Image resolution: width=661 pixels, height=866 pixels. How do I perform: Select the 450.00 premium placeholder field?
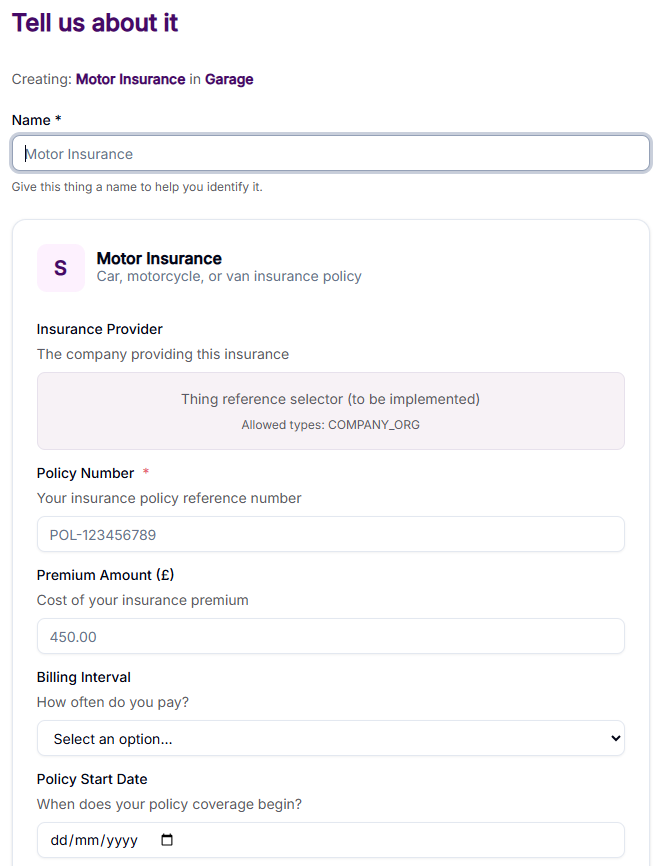330,636
